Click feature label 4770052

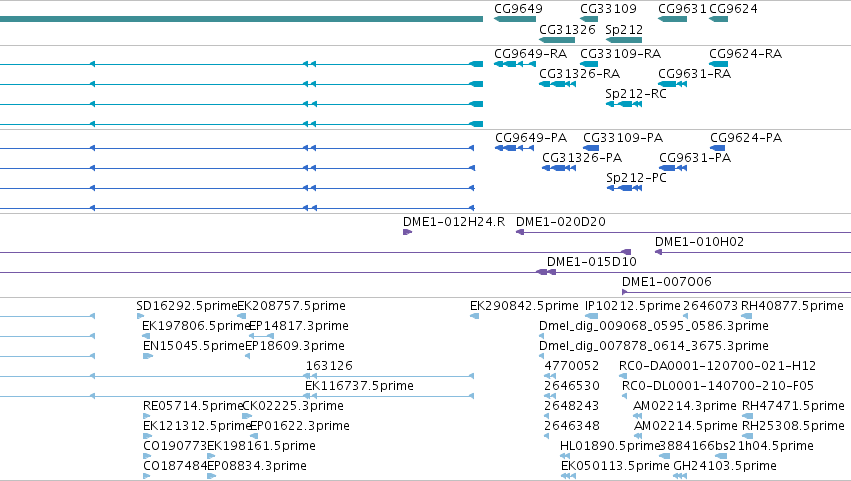pos(571,366)
